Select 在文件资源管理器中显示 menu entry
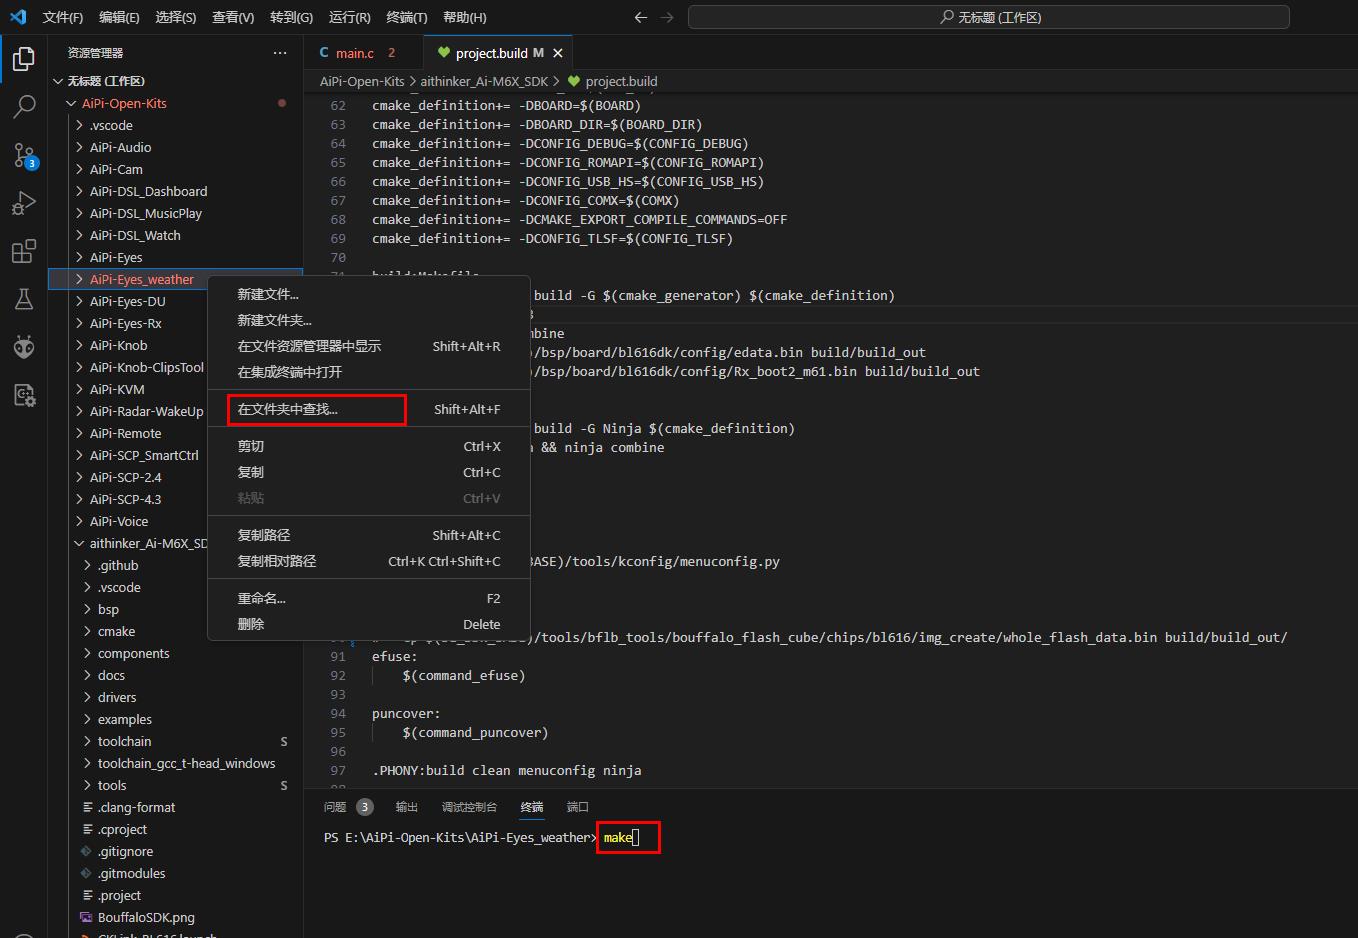Image resolution: width=1358 pixels, height=938 pixels. pos(368,346)
